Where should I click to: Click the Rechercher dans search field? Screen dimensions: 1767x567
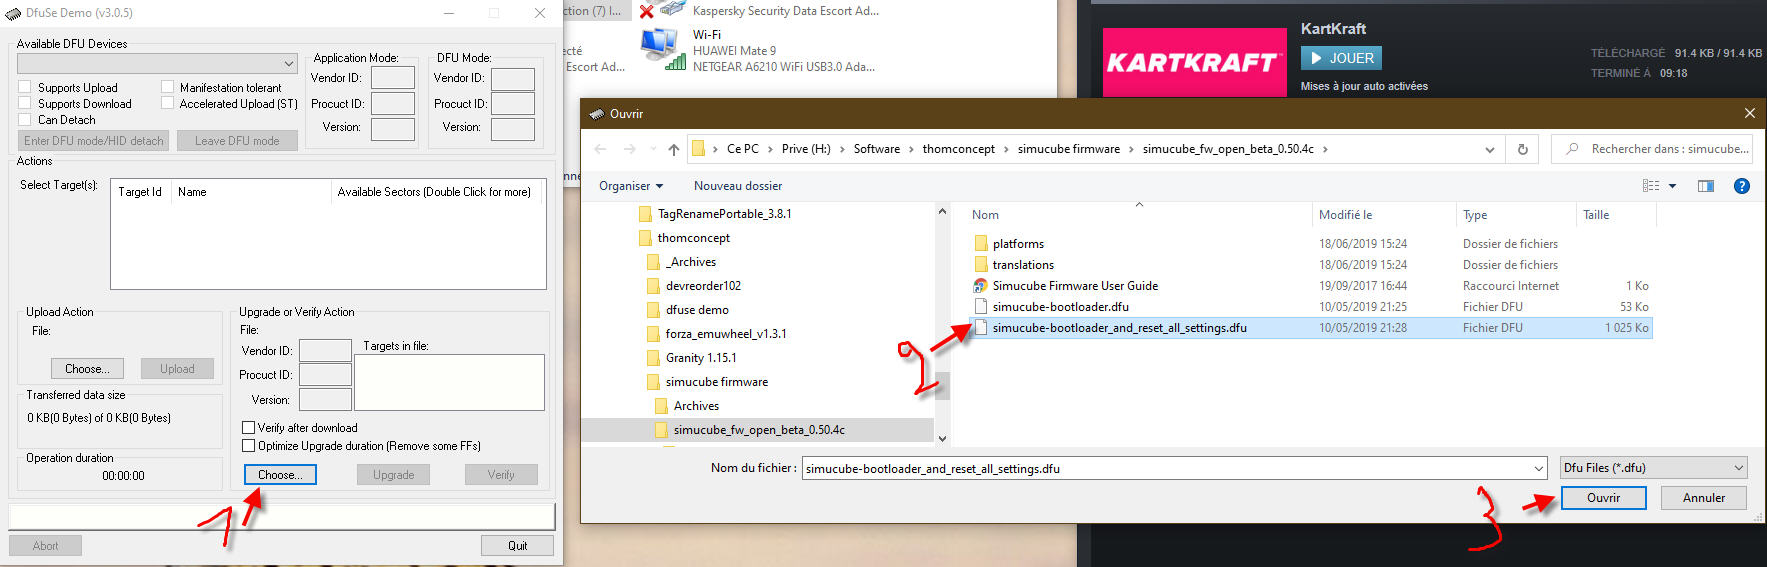pos(1651,149)
